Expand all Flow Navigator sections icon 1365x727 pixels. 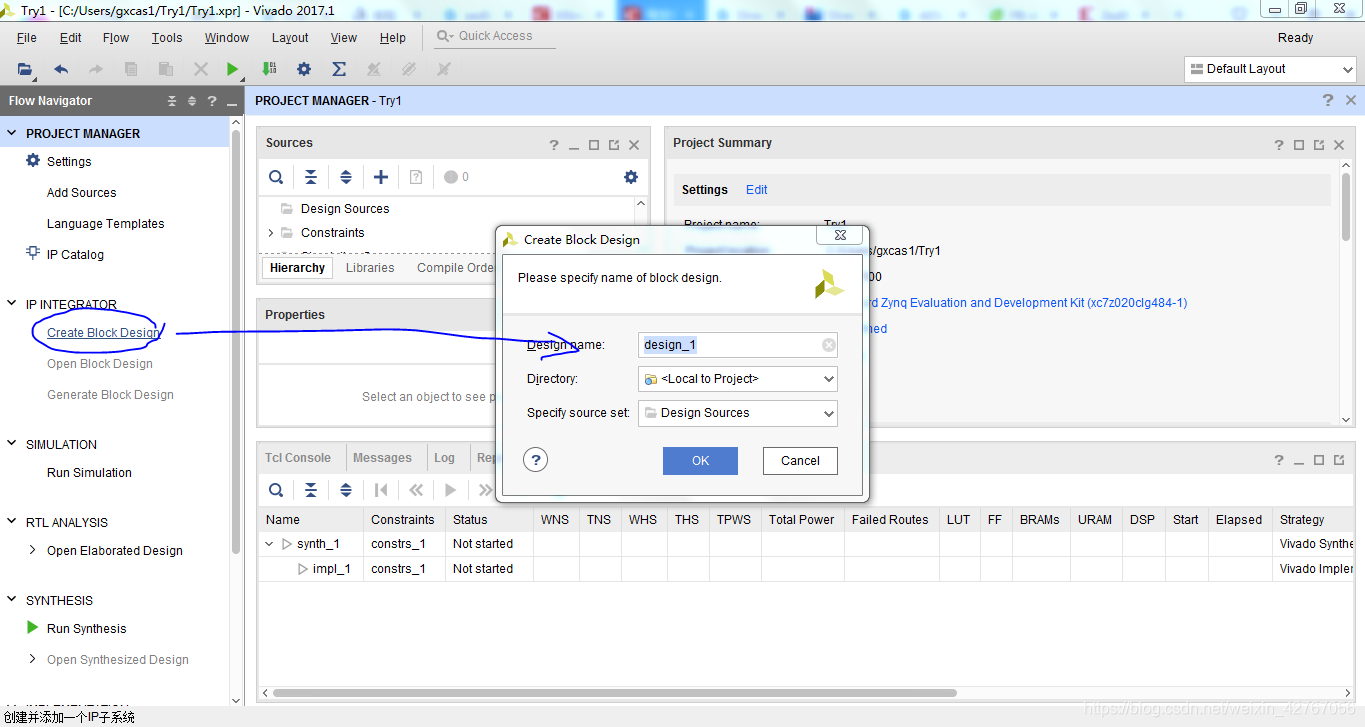pyautogui.click(x=192, y=101)
